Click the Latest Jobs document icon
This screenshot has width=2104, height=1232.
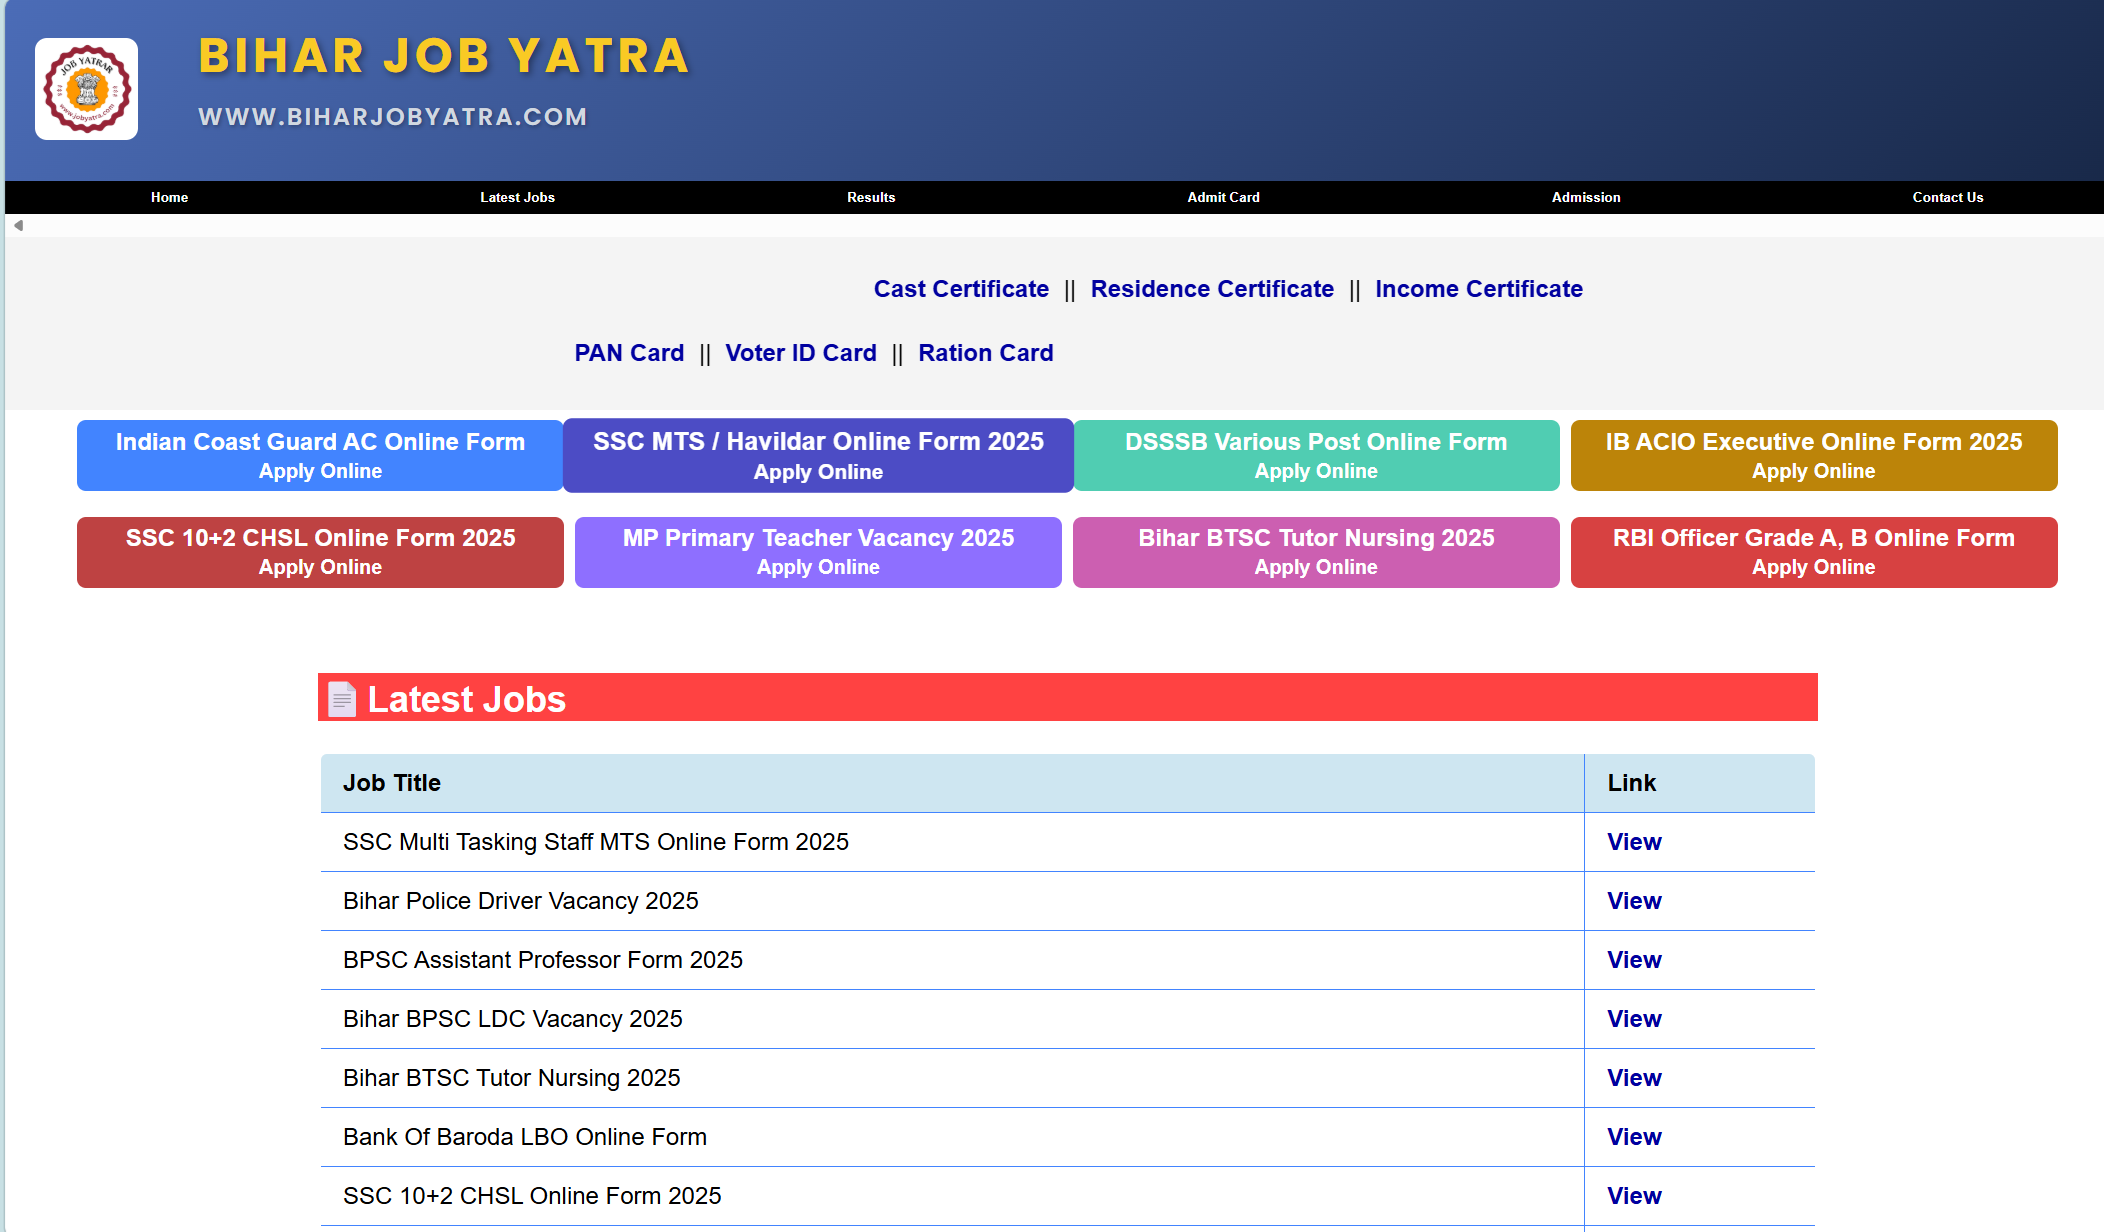tap(342, 699)
